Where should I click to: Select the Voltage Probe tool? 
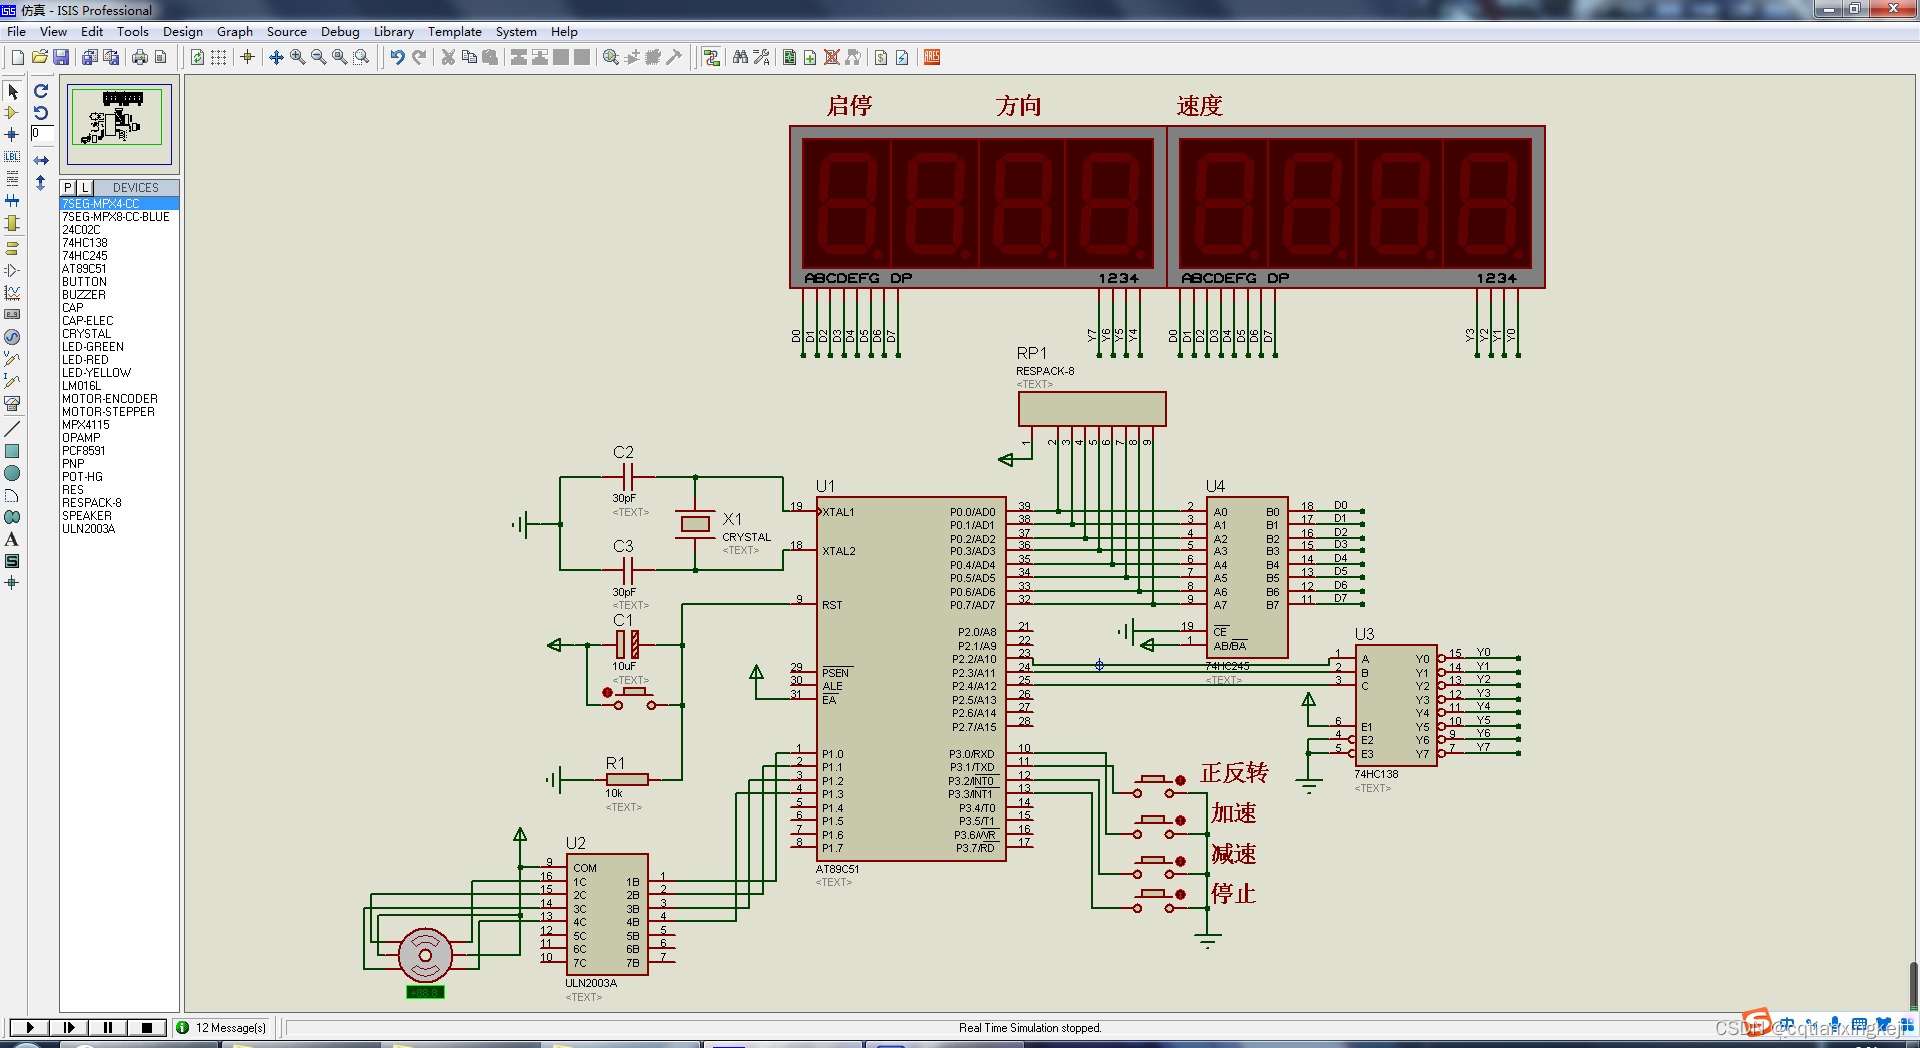coord(12,358)
